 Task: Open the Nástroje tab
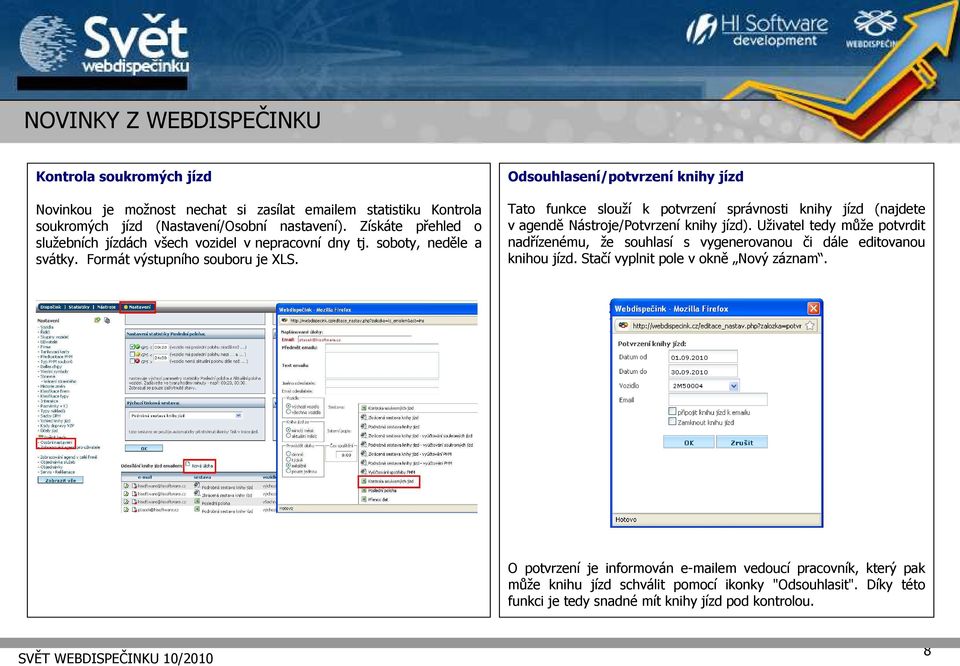click(107, 307)
